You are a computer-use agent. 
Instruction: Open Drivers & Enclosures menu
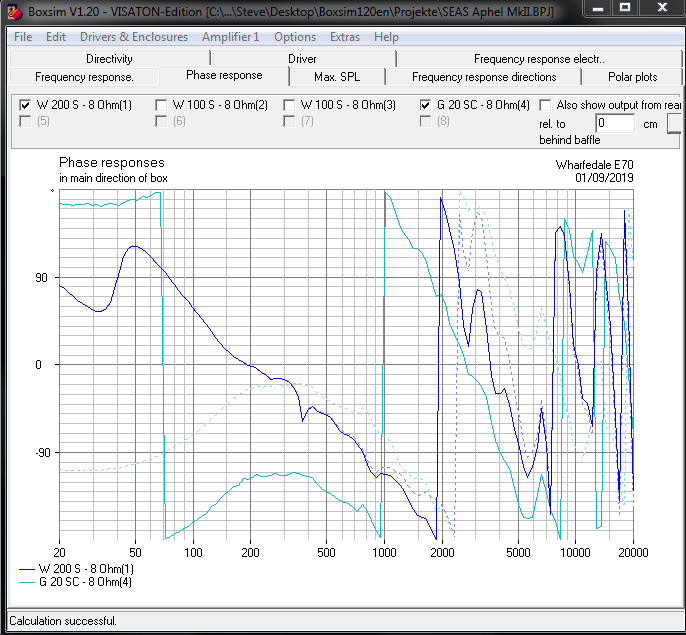tap(134, 37)
